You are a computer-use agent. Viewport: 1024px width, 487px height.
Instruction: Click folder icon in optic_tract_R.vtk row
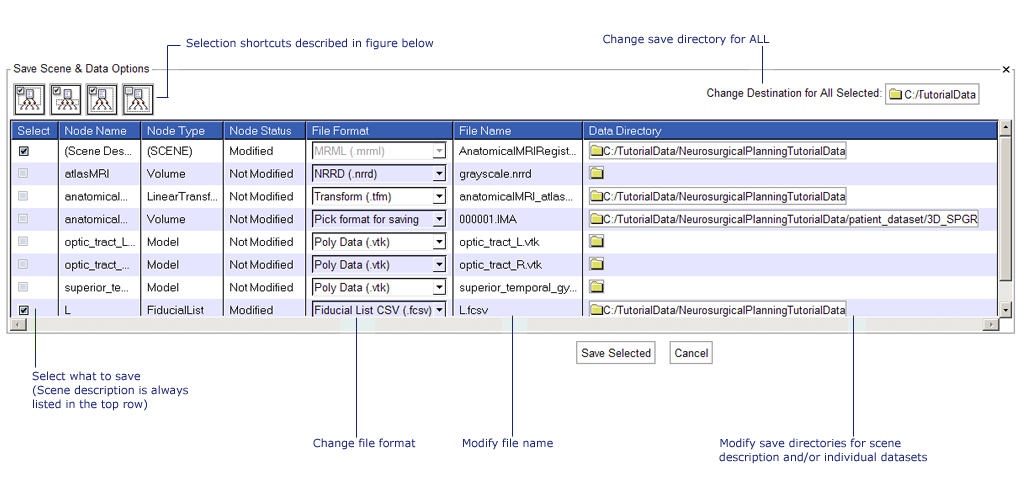[597, 265]
